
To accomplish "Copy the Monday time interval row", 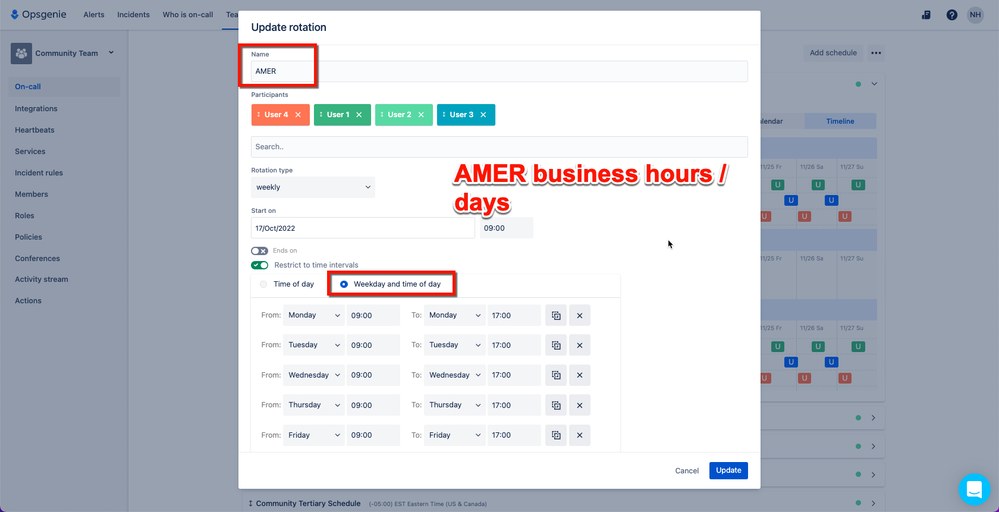I will [x=556, y=315].
